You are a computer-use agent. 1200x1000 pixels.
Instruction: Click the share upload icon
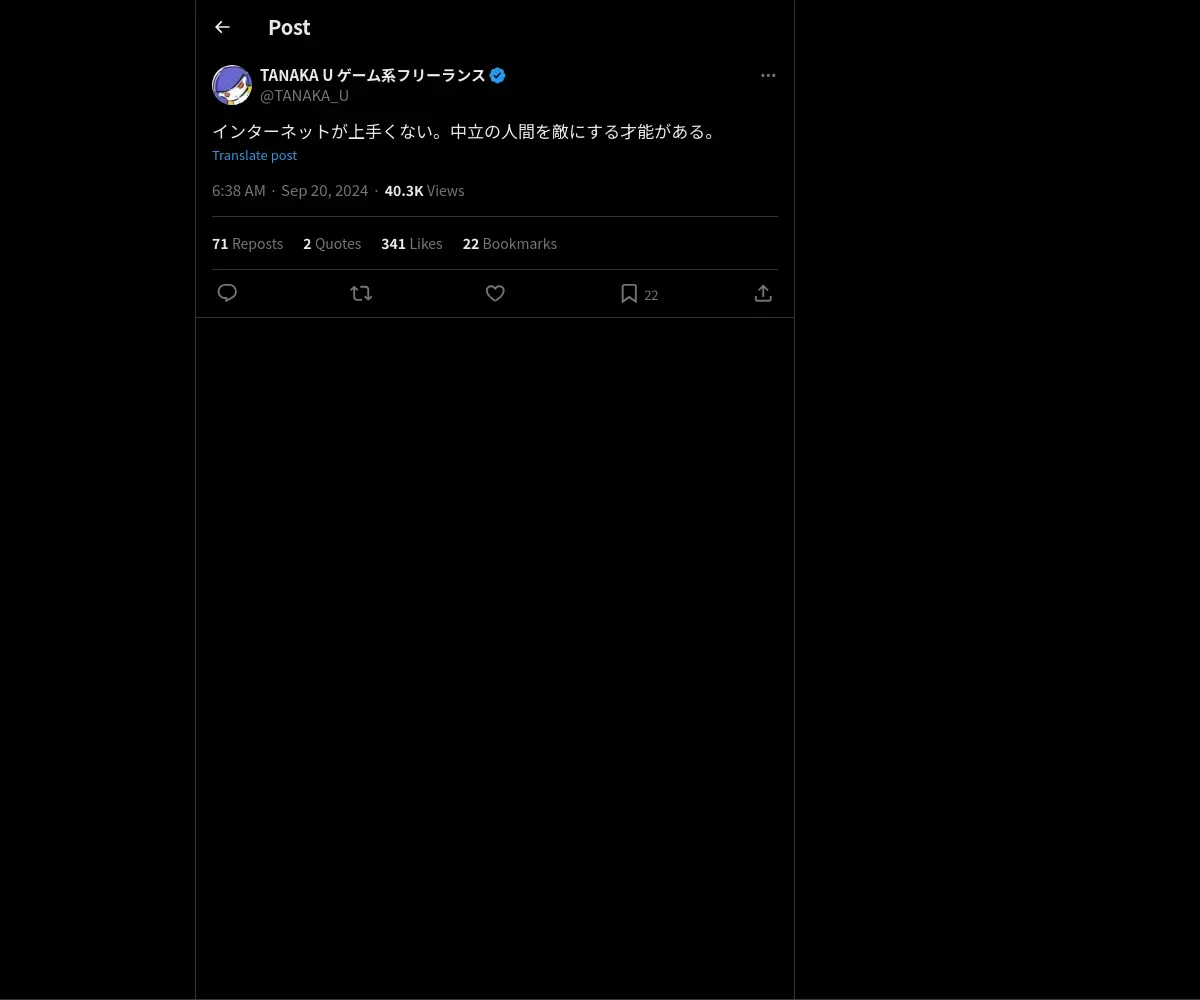tap(763, 293)
